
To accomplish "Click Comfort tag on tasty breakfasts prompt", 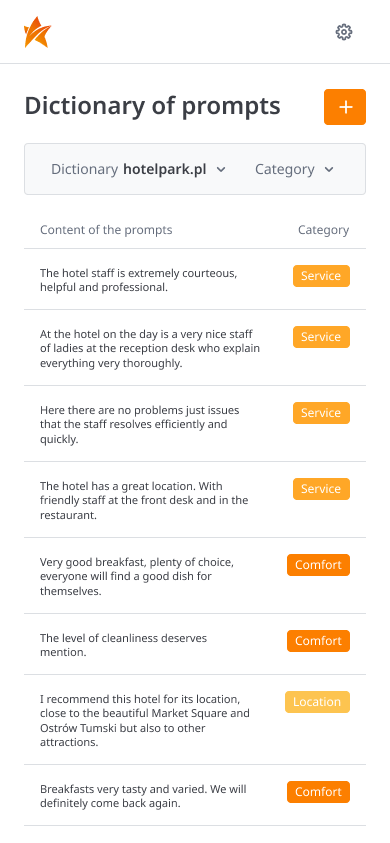I will [318, 792].
